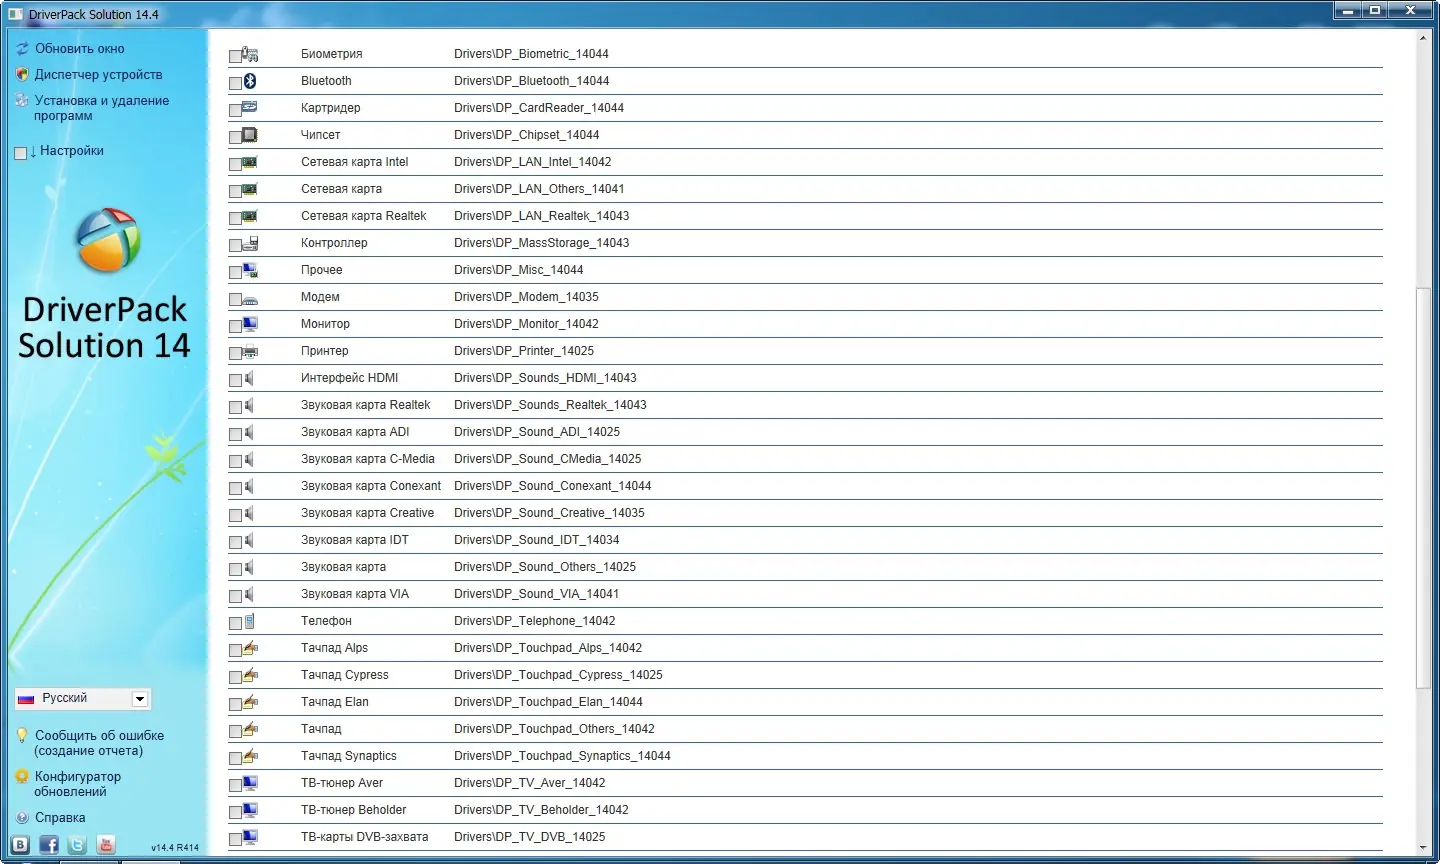The width and height of the screenshot is (1440, 864).
Task: Click Drivers\DP_MassStorage_14043 path text
Action: point(541,243)
